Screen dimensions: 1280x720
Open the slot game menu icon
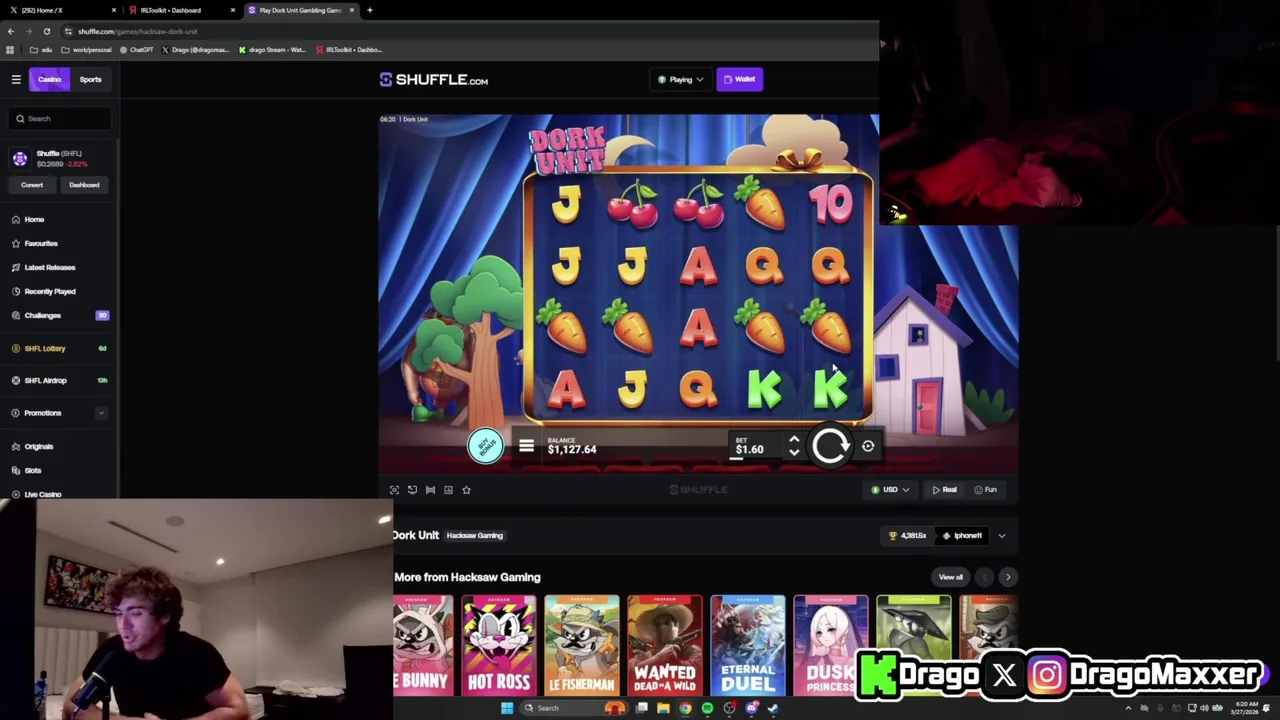pyautogui.click(x=526, y=446)
